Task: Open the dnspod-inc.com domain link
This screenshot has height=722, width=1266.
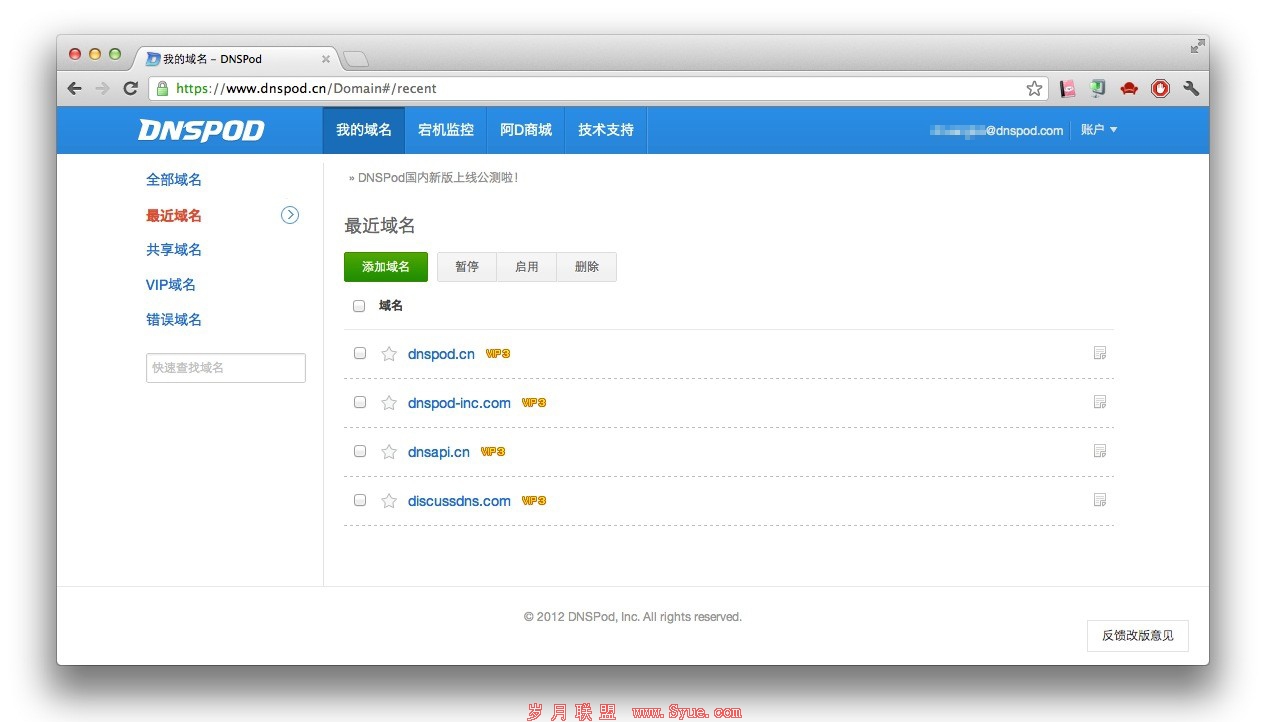Action: [x=459, y=403]
